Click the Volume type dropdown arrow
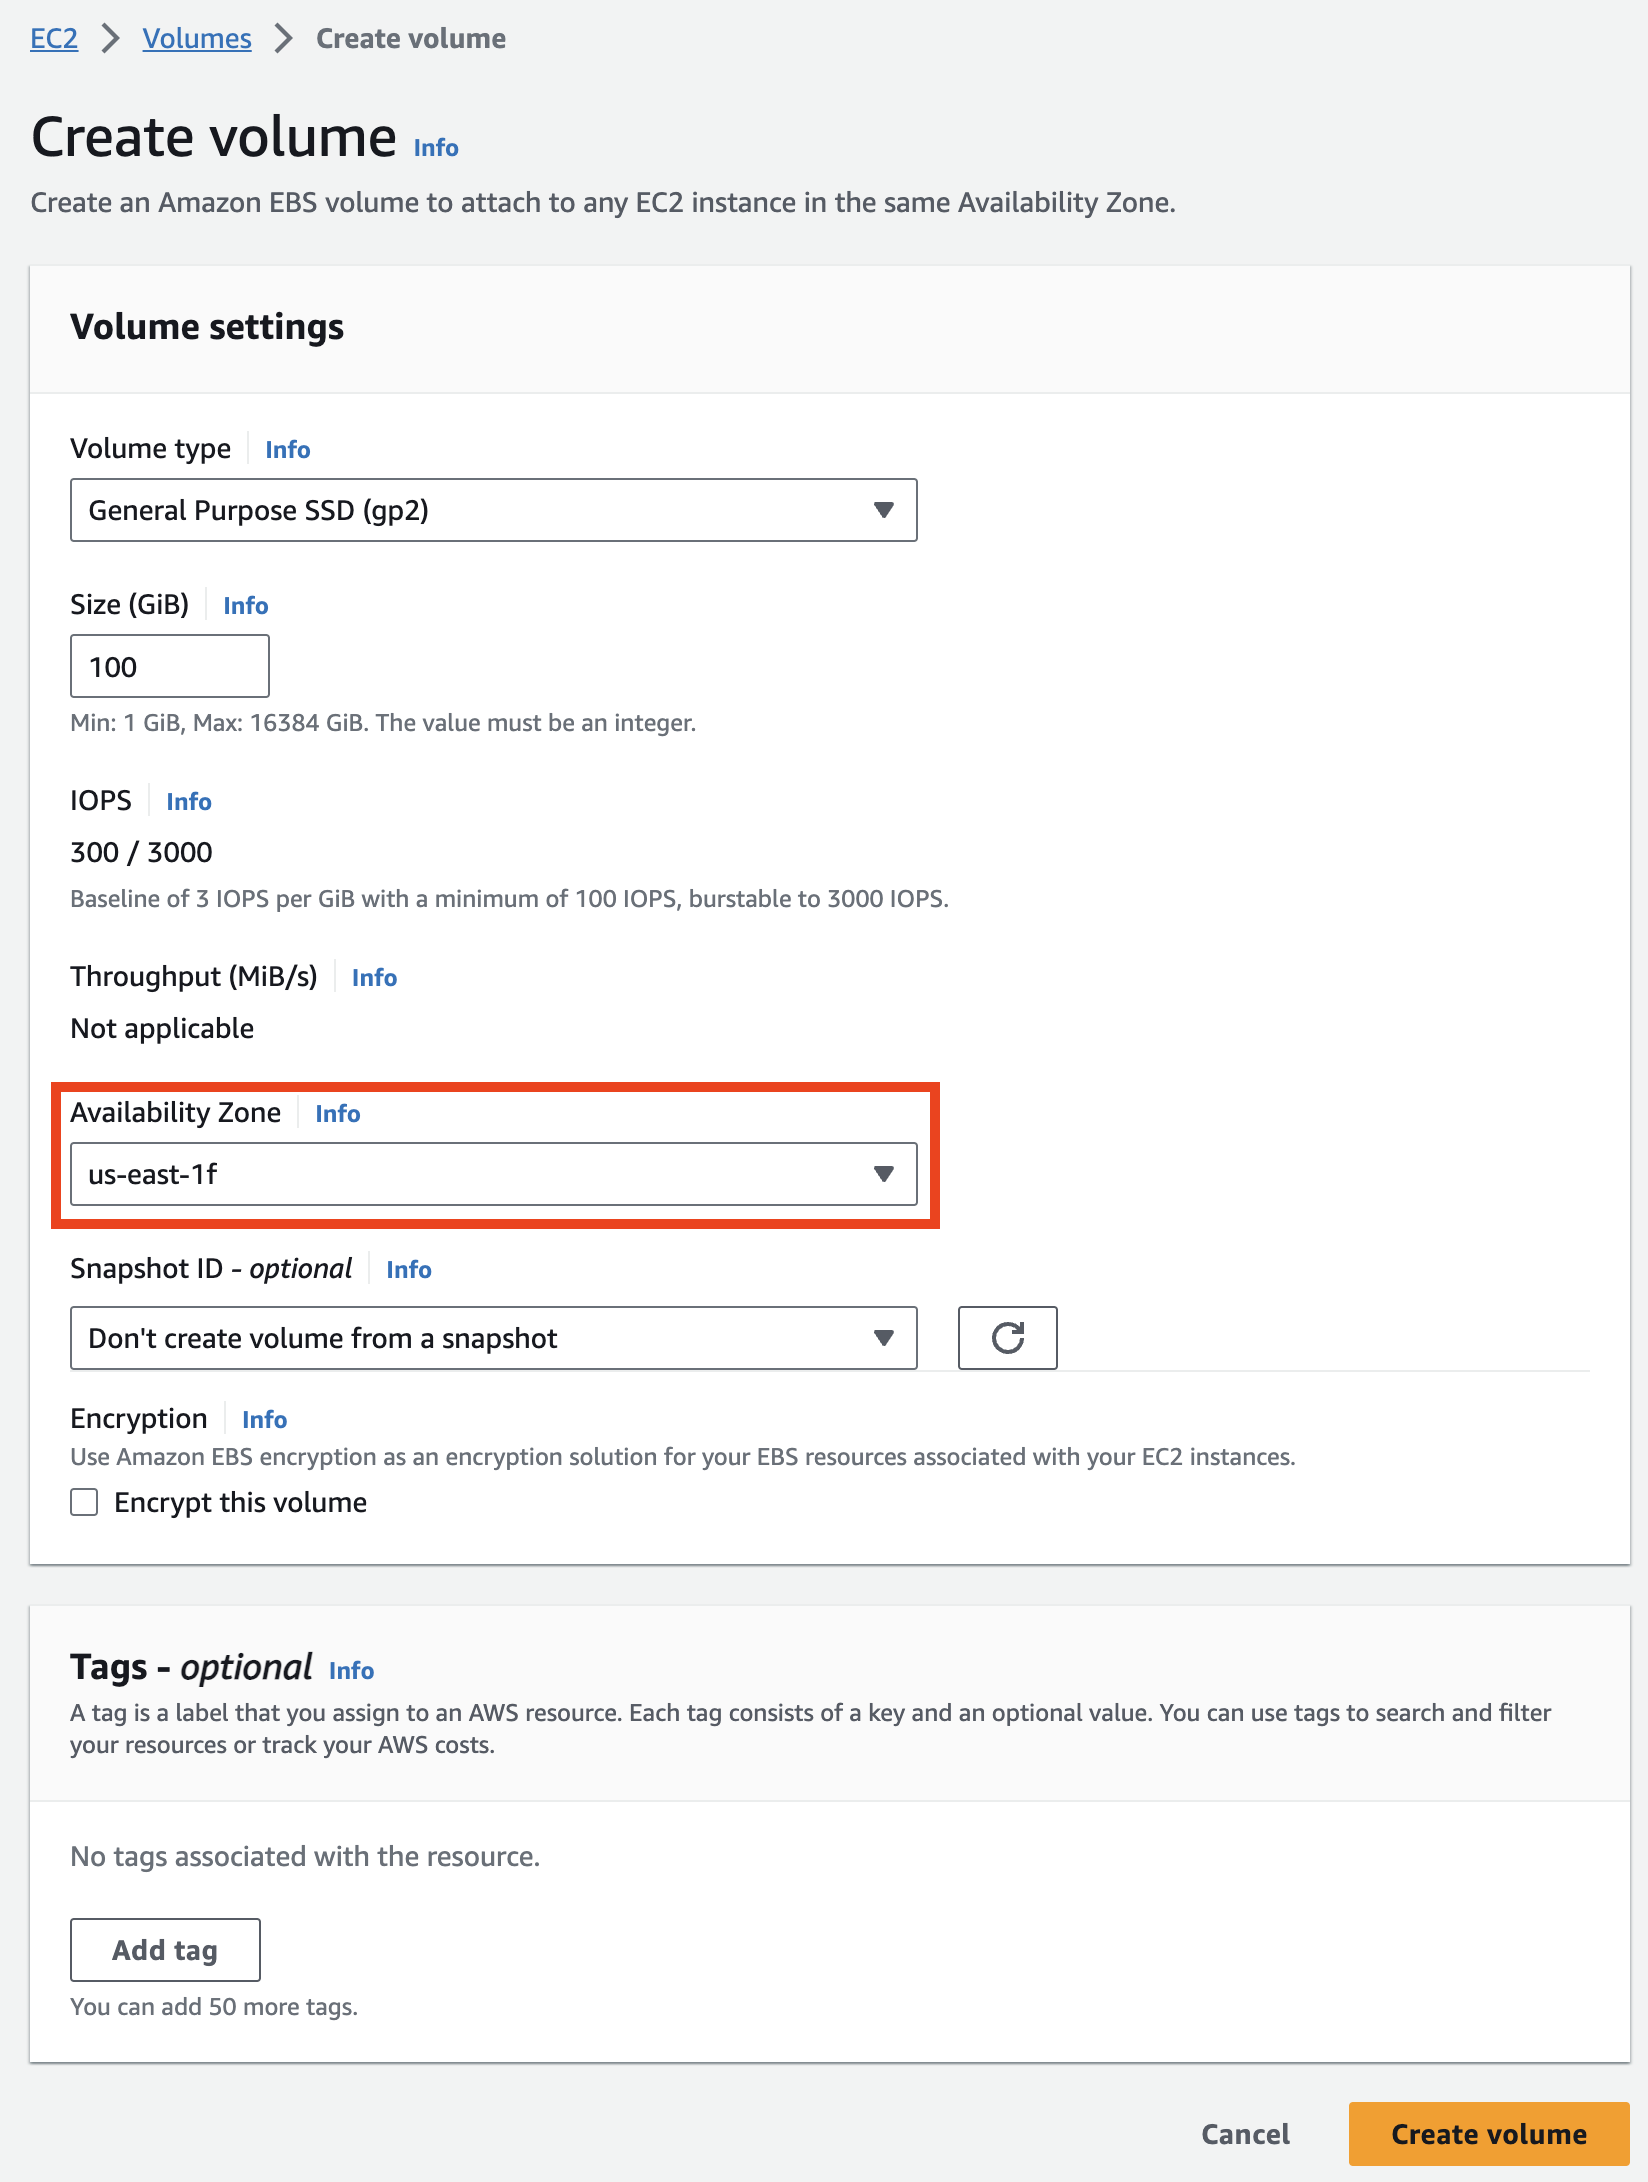Screen dimensions: 1648x2182 point(883,510)
